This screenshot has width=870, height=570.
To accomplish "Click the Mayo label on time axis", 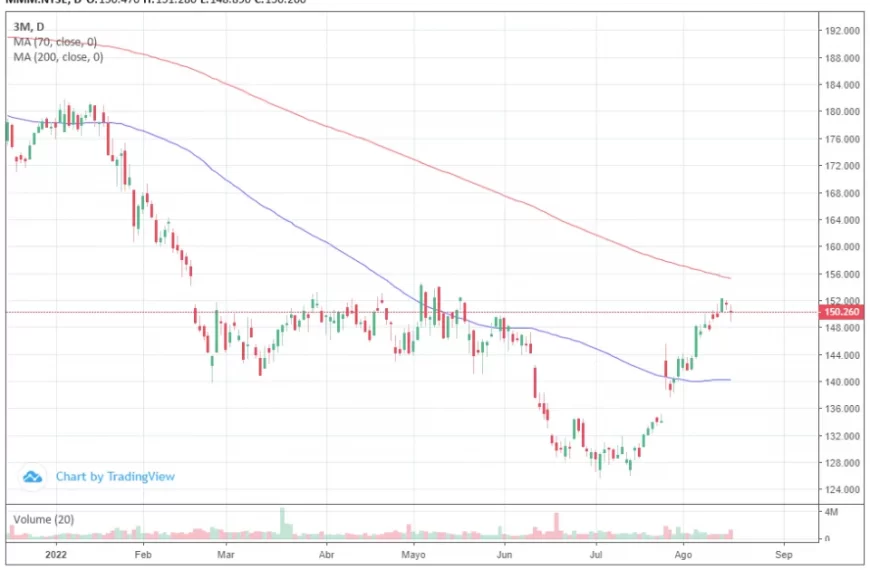I will click(x=413, y=554).
